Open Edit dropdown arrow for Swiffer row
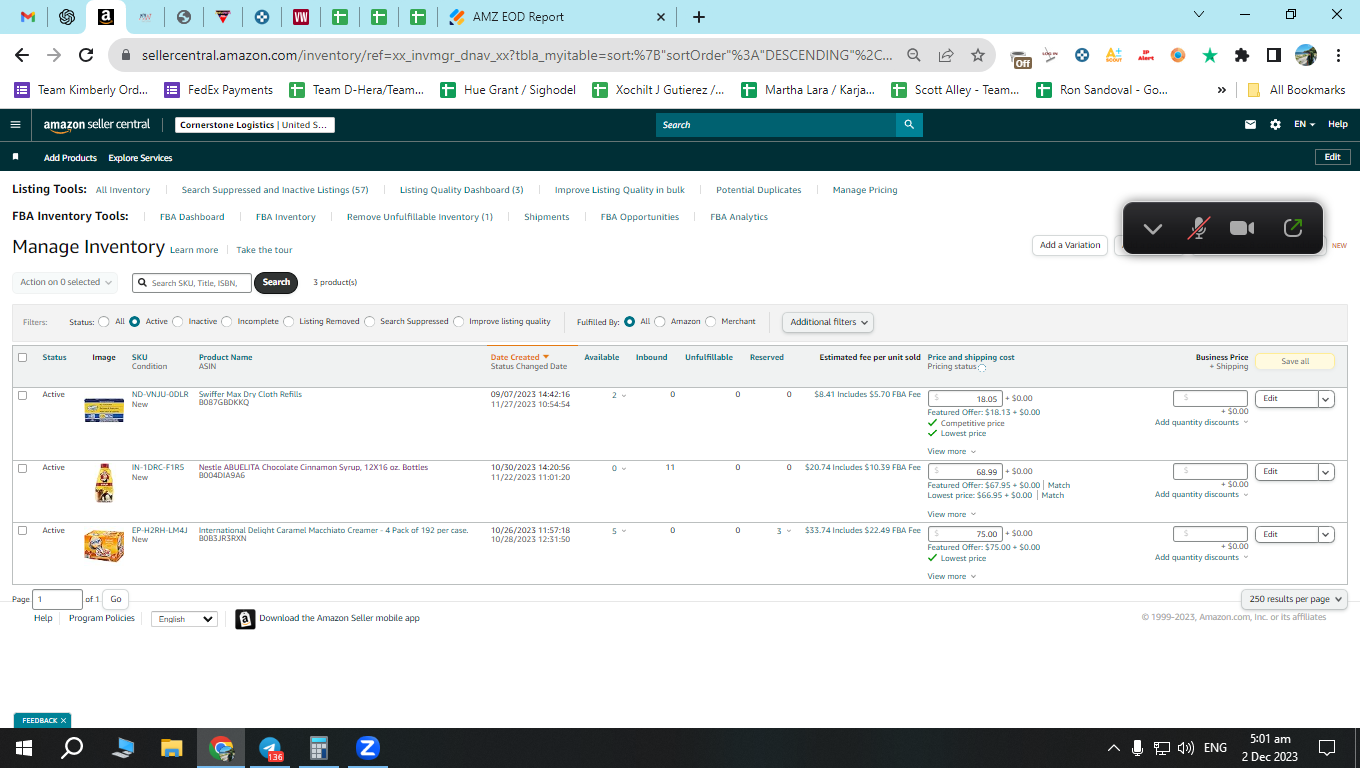The height and width of the screenshot is (768, 1360). coord(1327,399)
